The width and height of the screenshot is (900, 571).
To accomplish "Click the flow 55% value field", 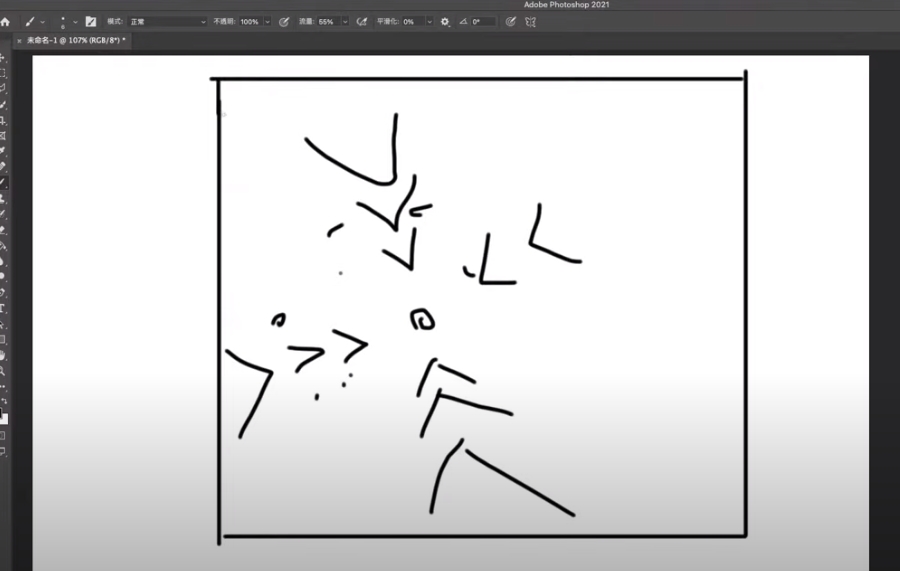I will pyautogui.click(x=328, y=22).
